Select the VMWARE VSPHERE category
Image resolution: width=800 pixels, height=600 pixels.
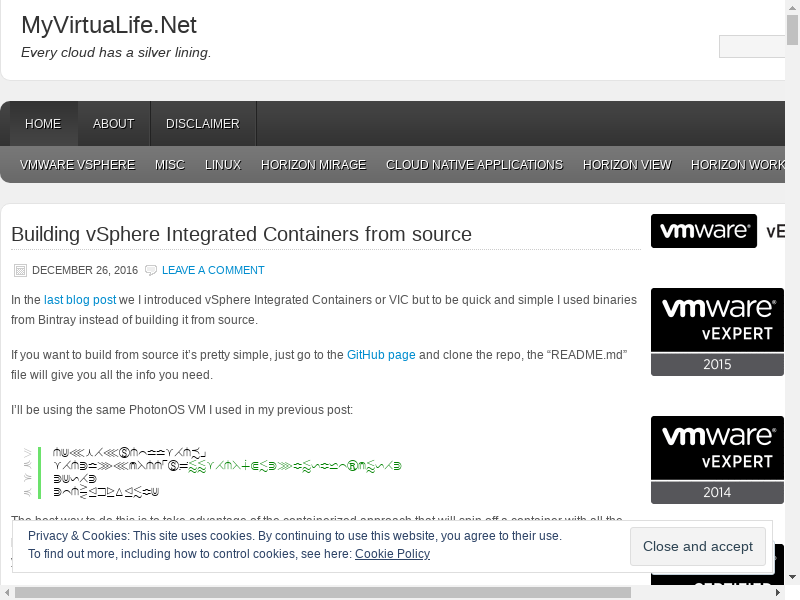pyautogui.click(x=77, y=165)
